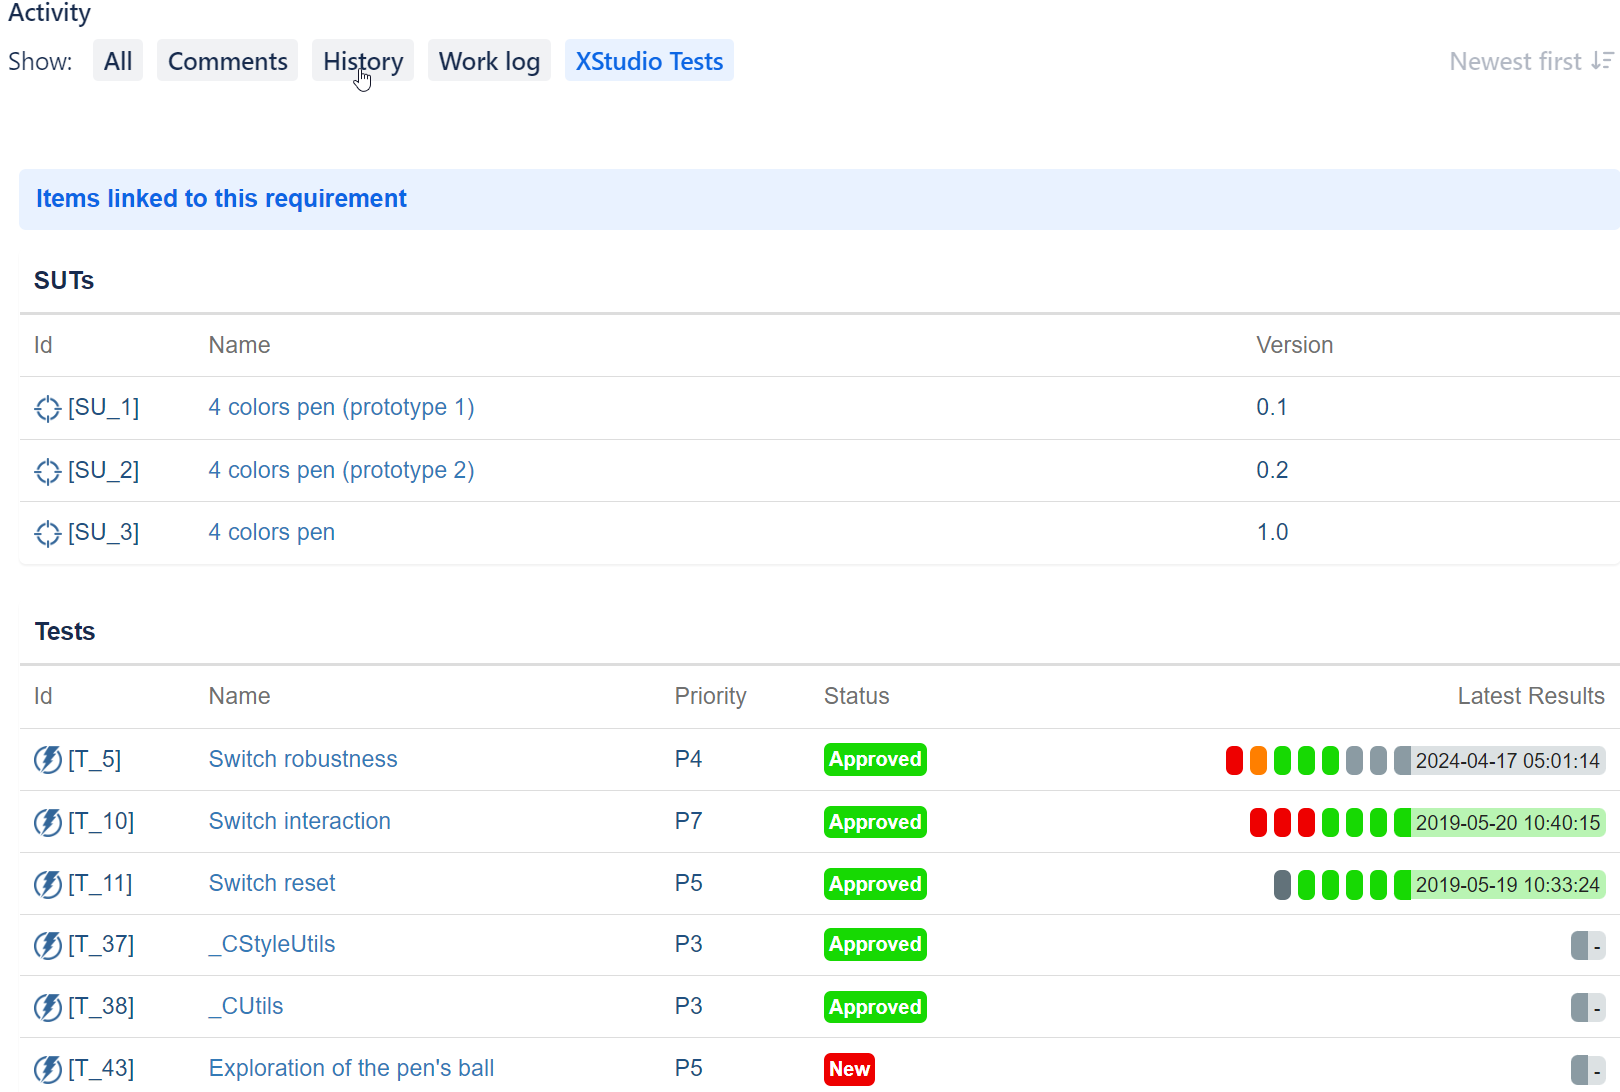This screenshot has height=1092, width=1620.
Task: Open the Switch reset test
Action: click(x=271, y=883)
